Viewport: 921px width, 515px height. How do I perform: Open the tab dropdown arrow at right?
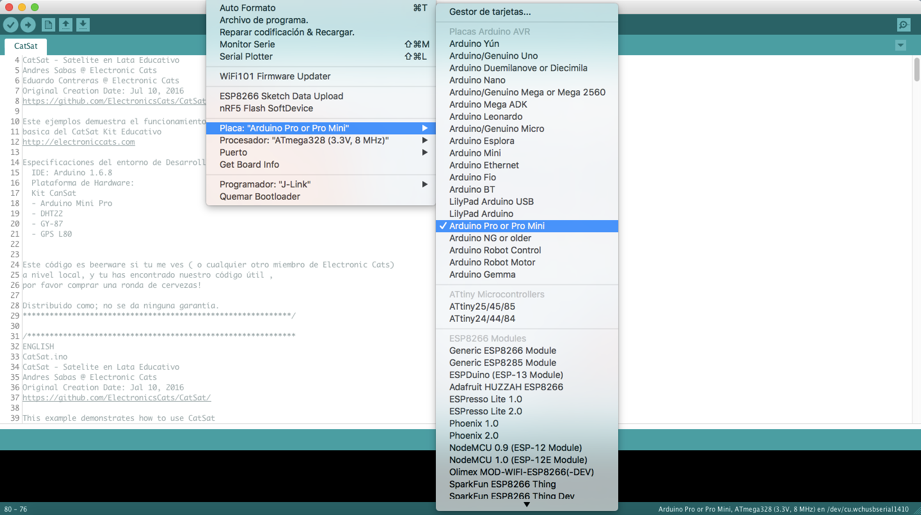900,45
